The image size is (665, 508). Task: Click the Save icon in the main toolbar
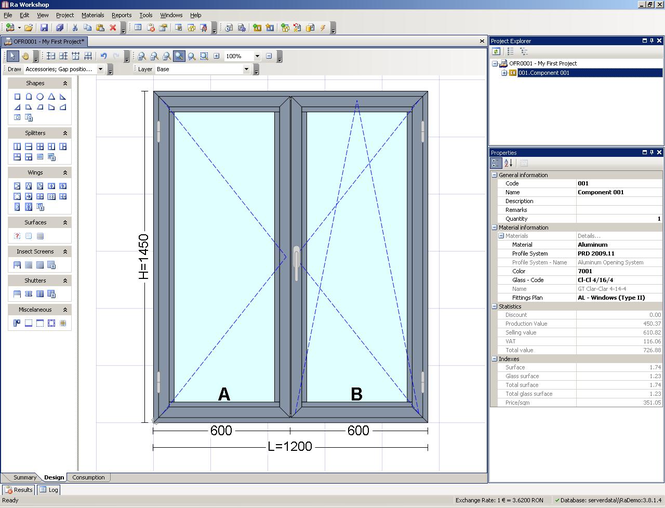coord(44,28)
